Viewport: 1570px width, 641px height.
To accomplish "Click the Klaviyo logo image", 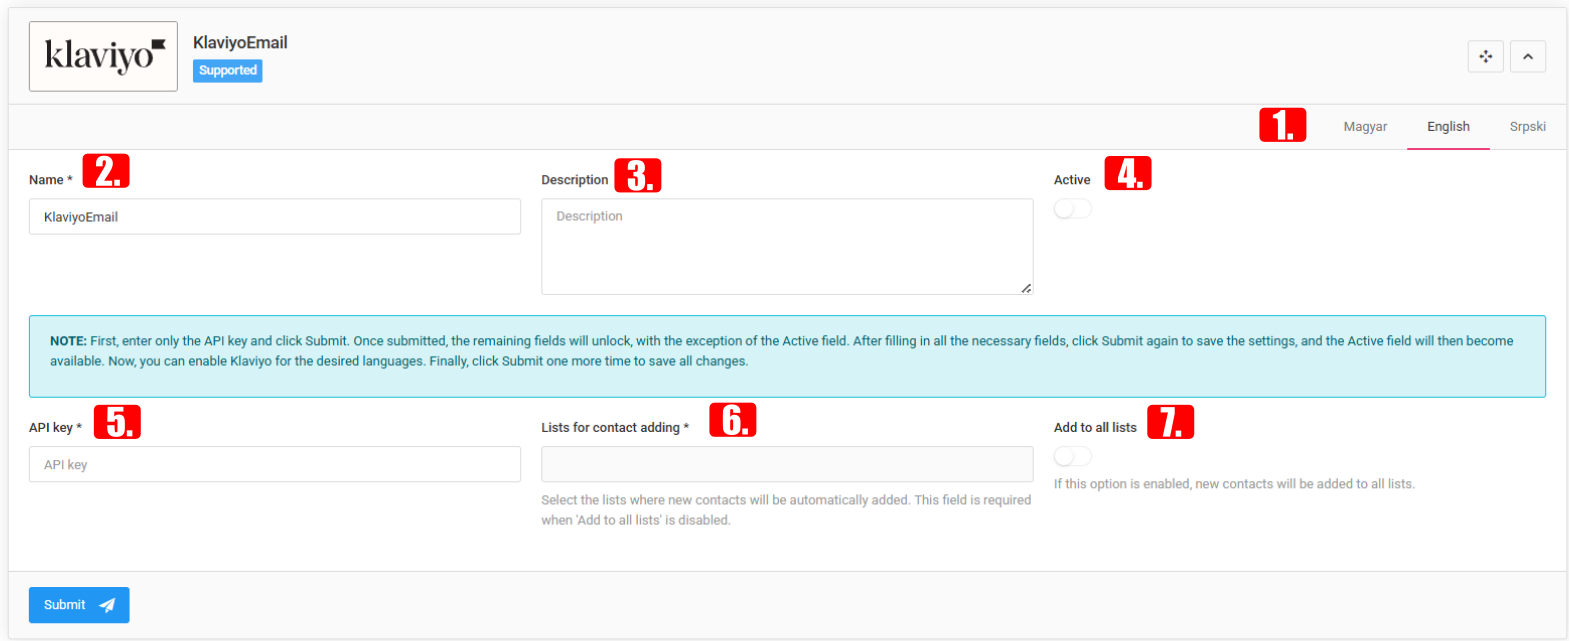I will (x=103, y=56).
